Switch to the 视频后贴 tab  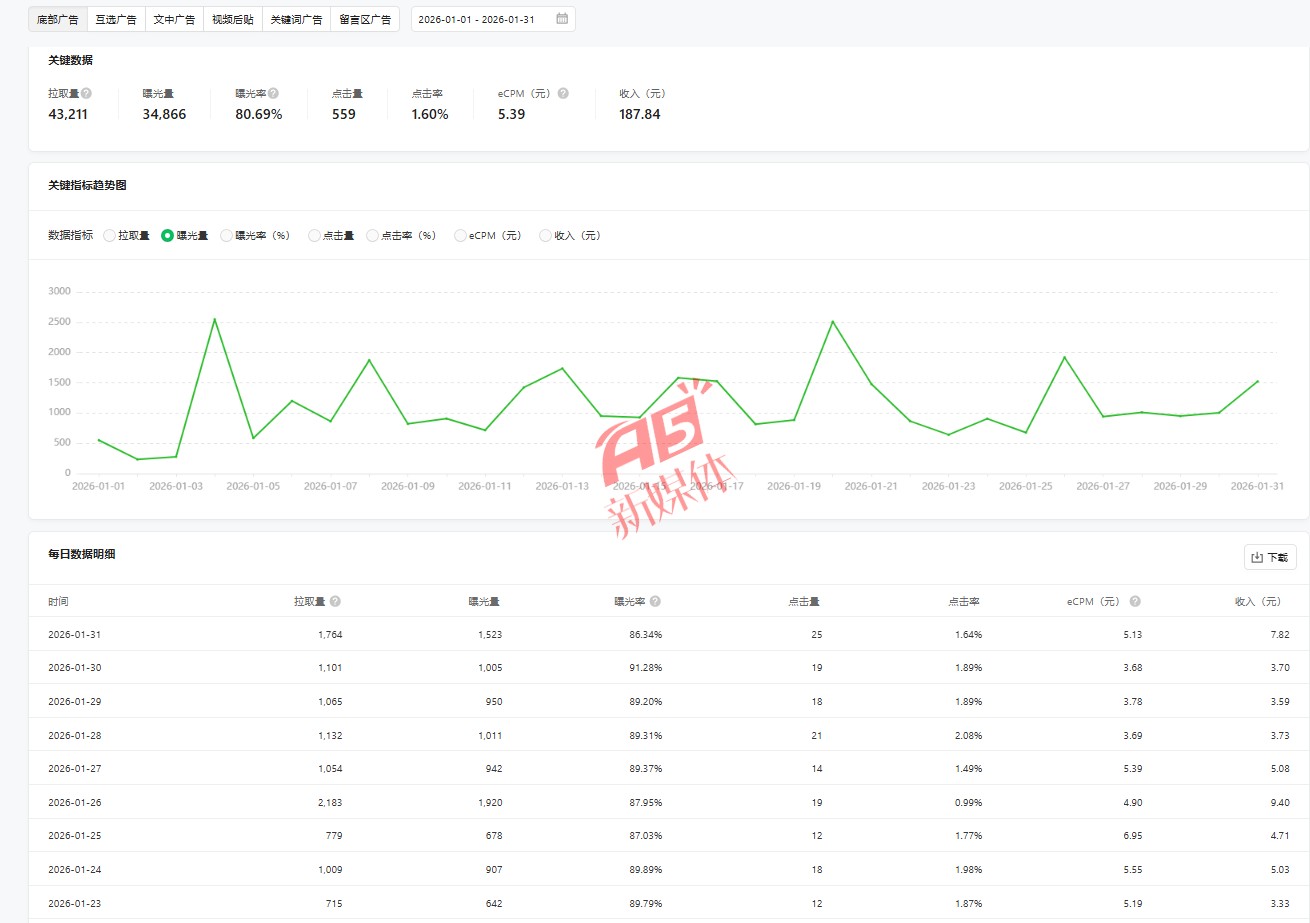[x=233, y=19]
